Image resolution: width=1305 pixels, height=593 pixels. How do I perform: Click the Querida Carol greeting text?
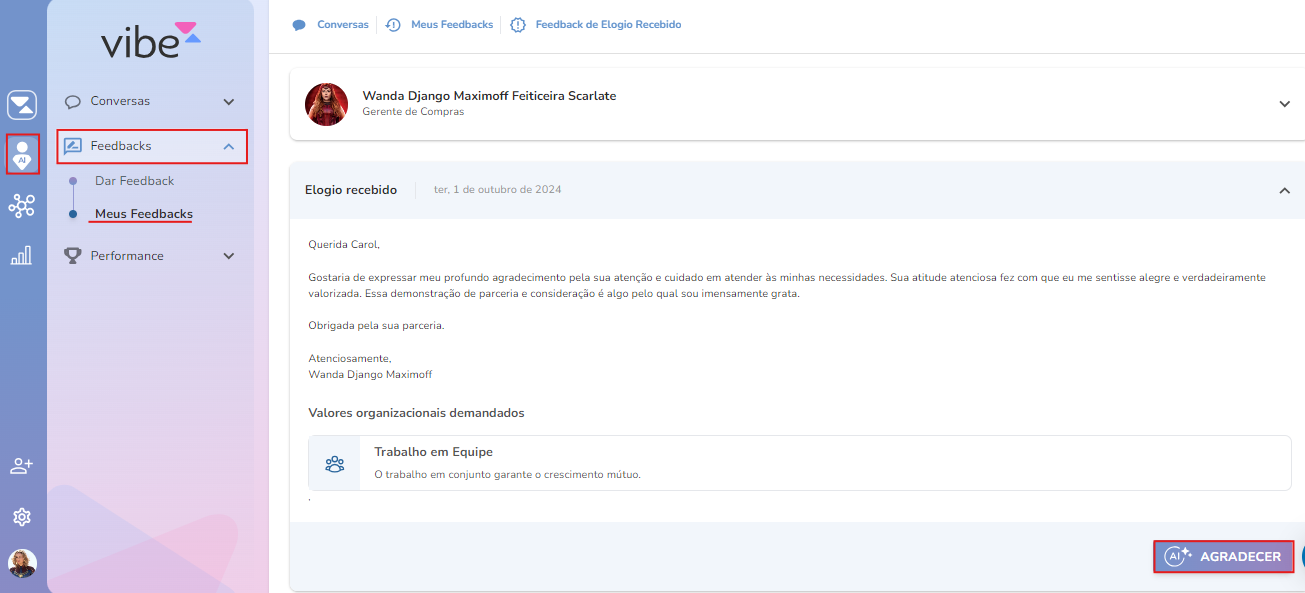coord(344,244)
